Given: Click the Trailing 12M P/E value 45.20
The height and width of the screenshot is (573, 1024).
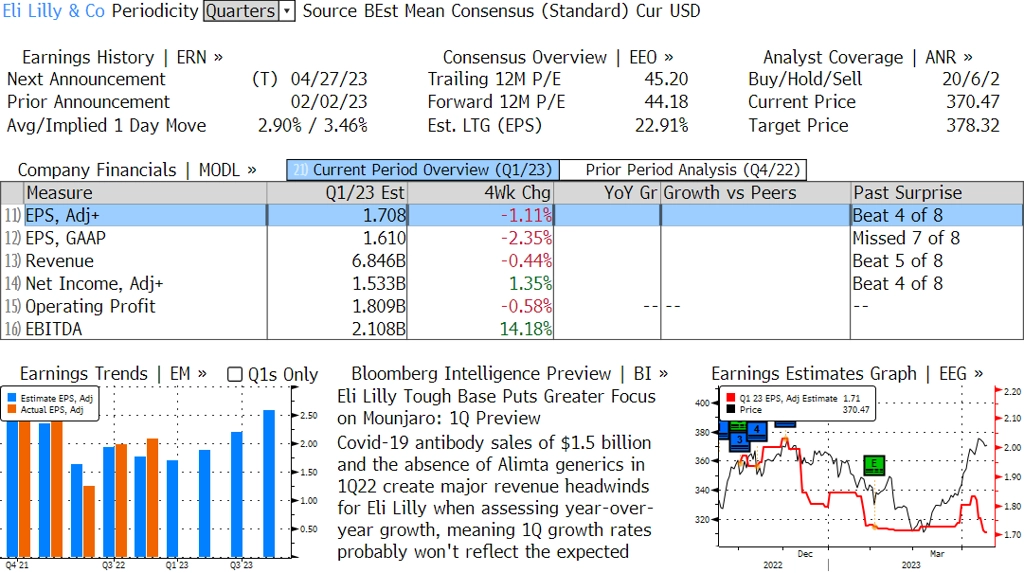Looking at the screenshot, I should point(666,79).
